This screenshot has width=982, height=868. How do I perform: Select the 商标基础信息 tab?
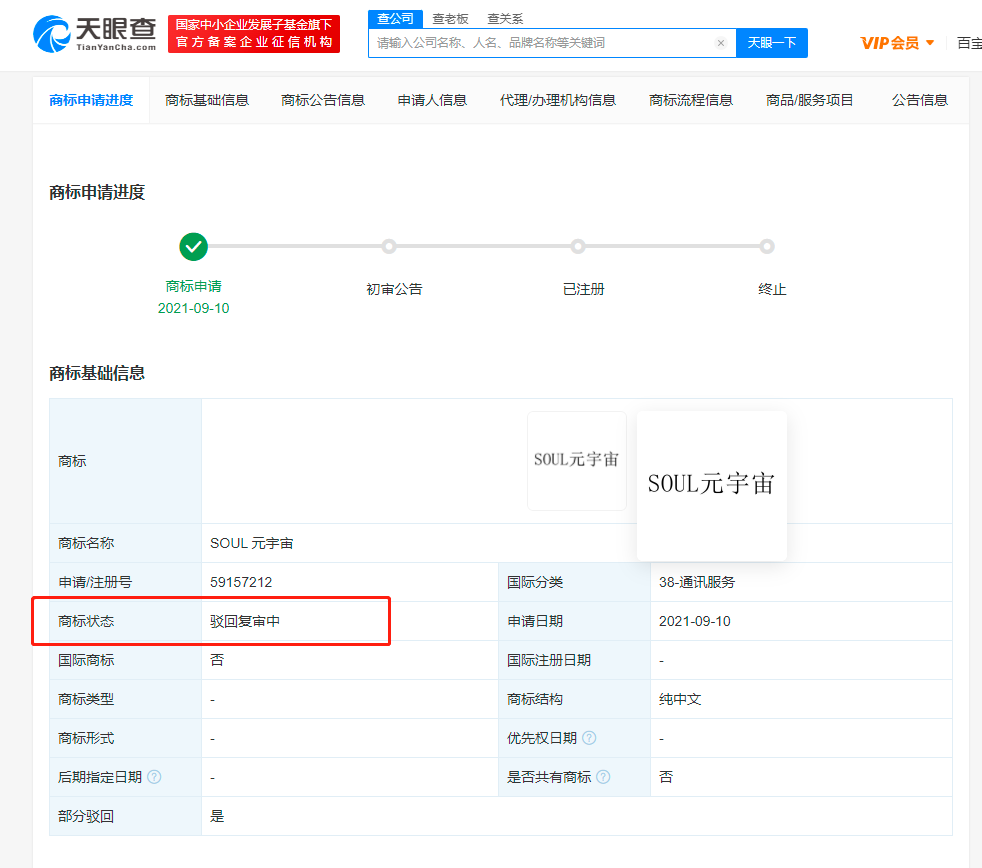pos(207,100)
